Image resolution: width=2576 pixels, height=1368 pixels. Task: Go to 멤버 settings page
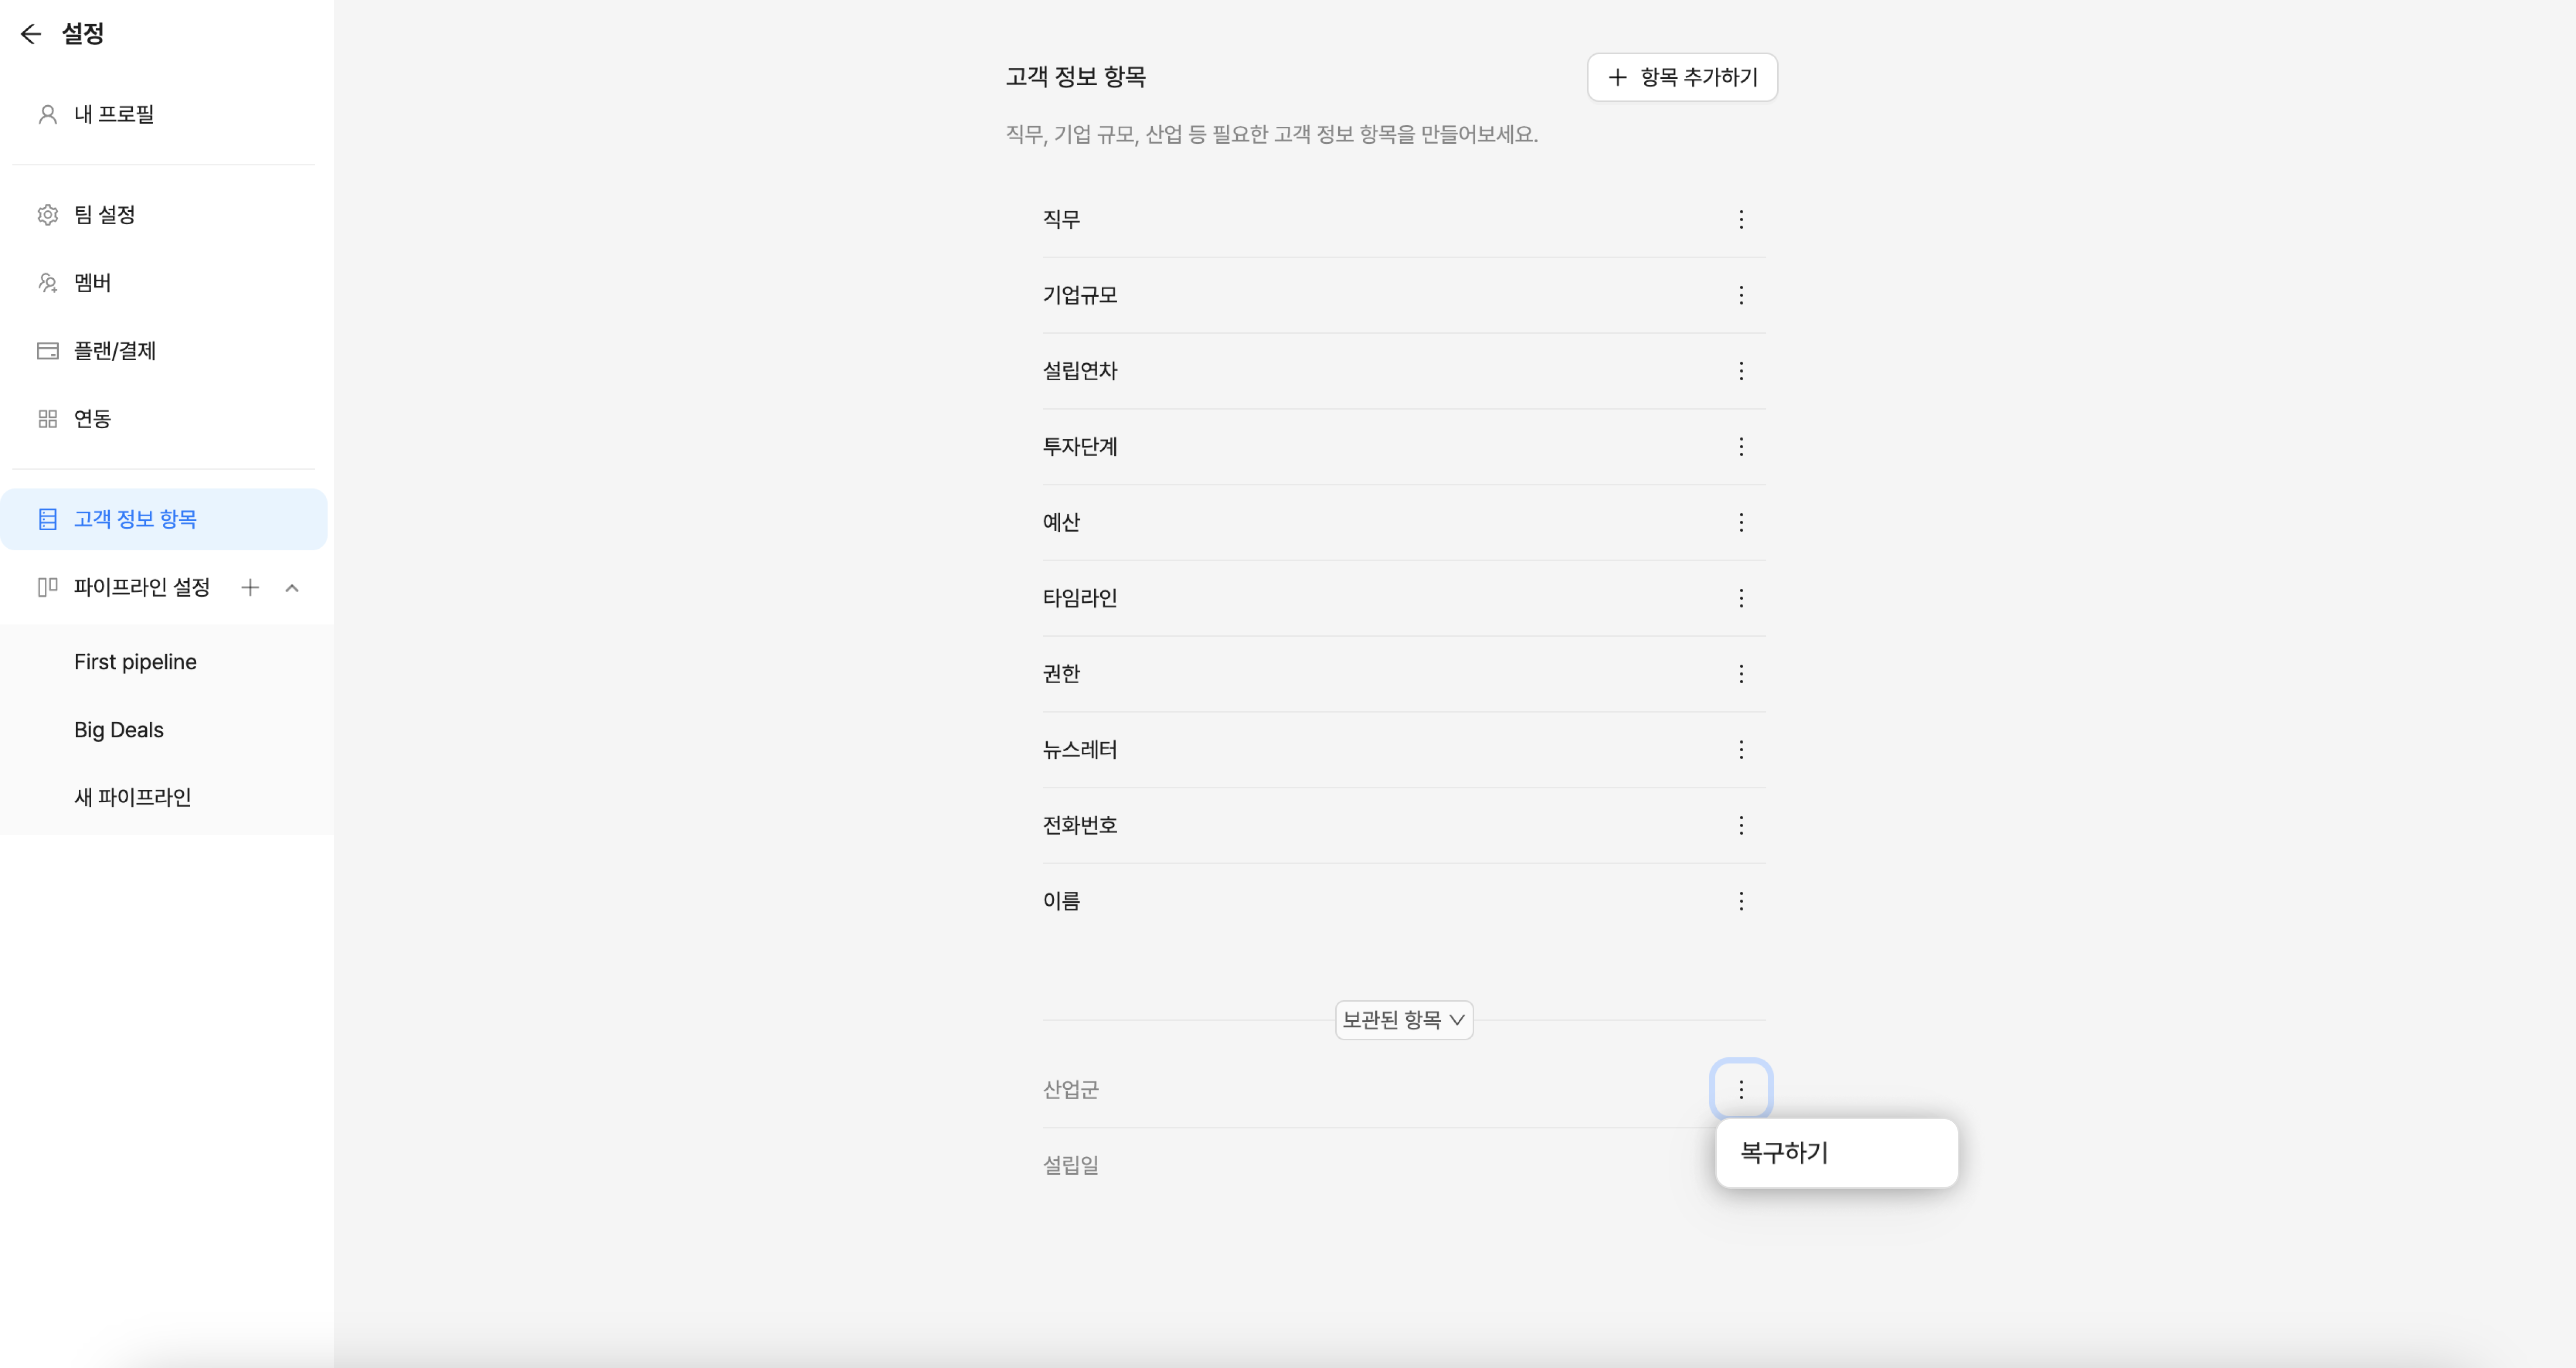pyautogui.click(x=92, y=283)
